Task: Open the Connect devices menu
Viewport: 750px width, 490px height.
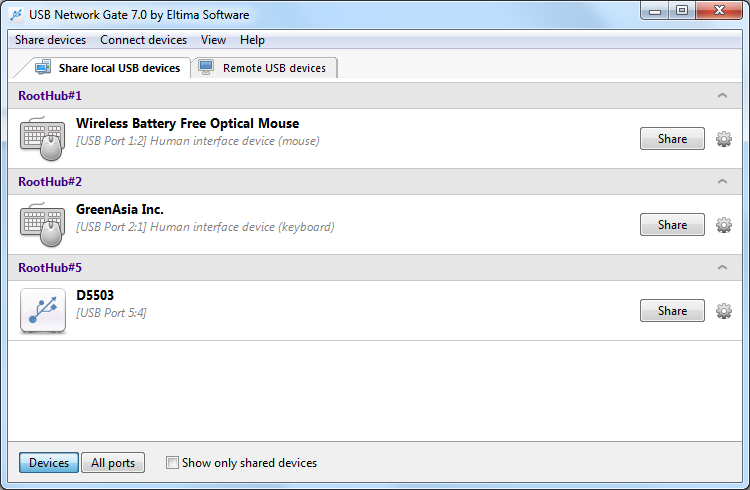Action: pos(143,40)
